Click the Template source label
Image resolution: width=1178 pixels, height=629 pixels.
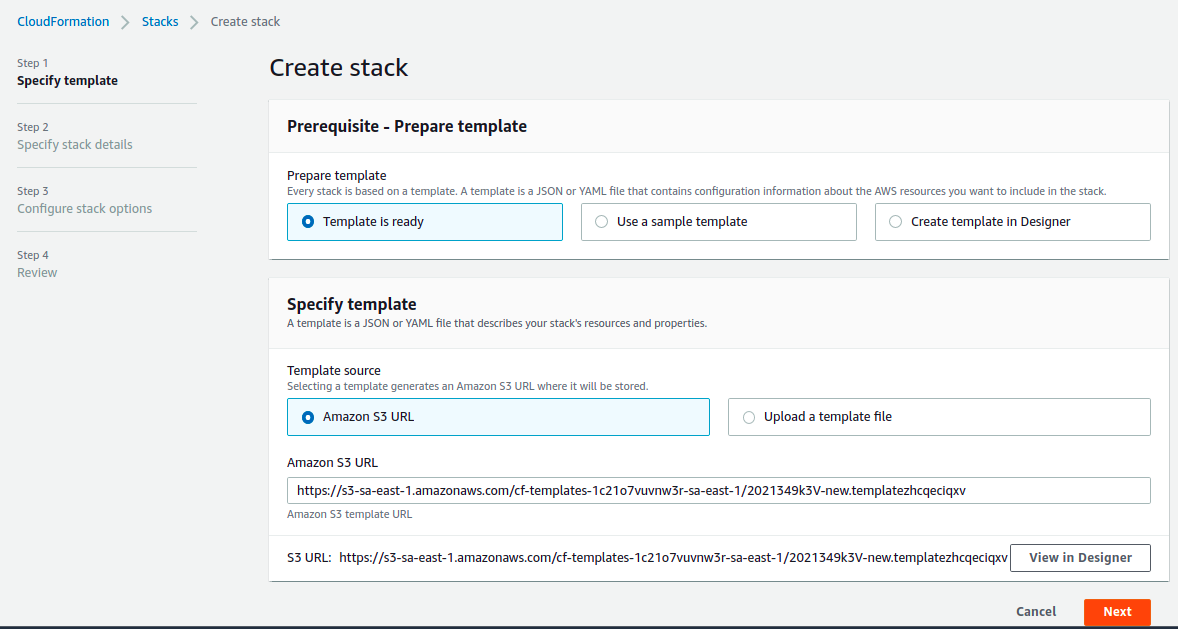tap(334, 370)
